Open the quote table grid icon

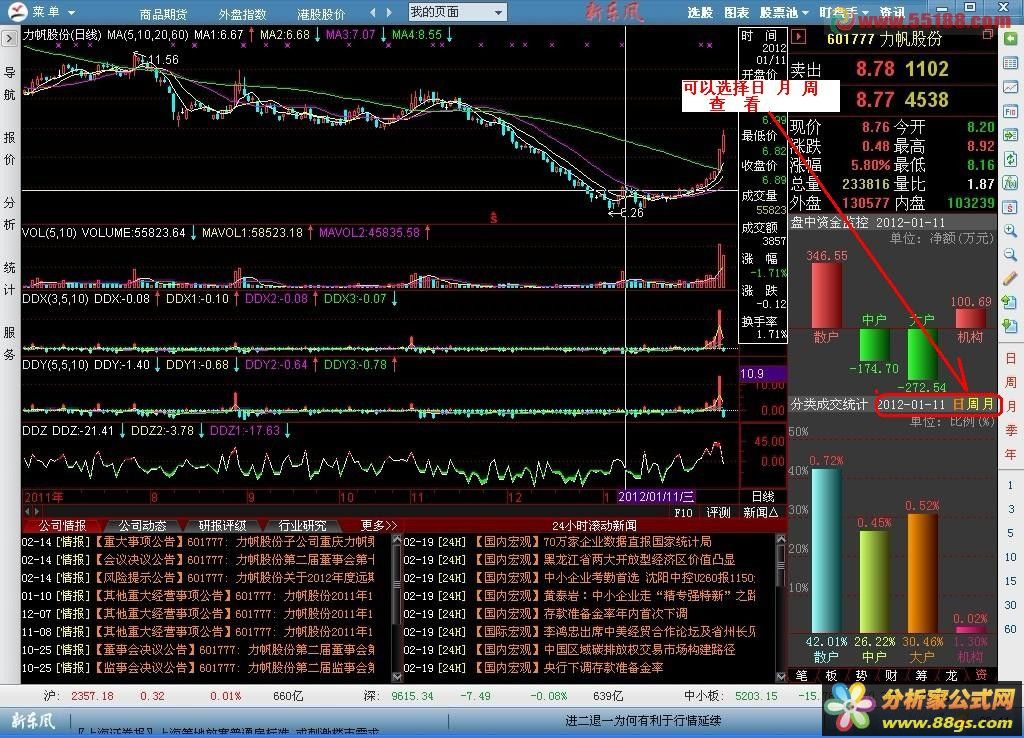pos(1010,63)
